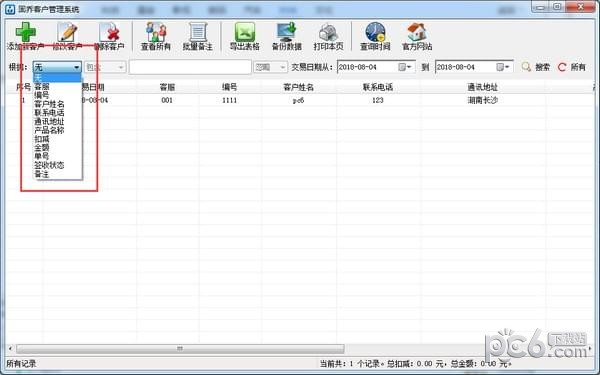Screen dimensions: 600x375
Task: Open start date calendar dropdown
Action: tap(405, 67)
